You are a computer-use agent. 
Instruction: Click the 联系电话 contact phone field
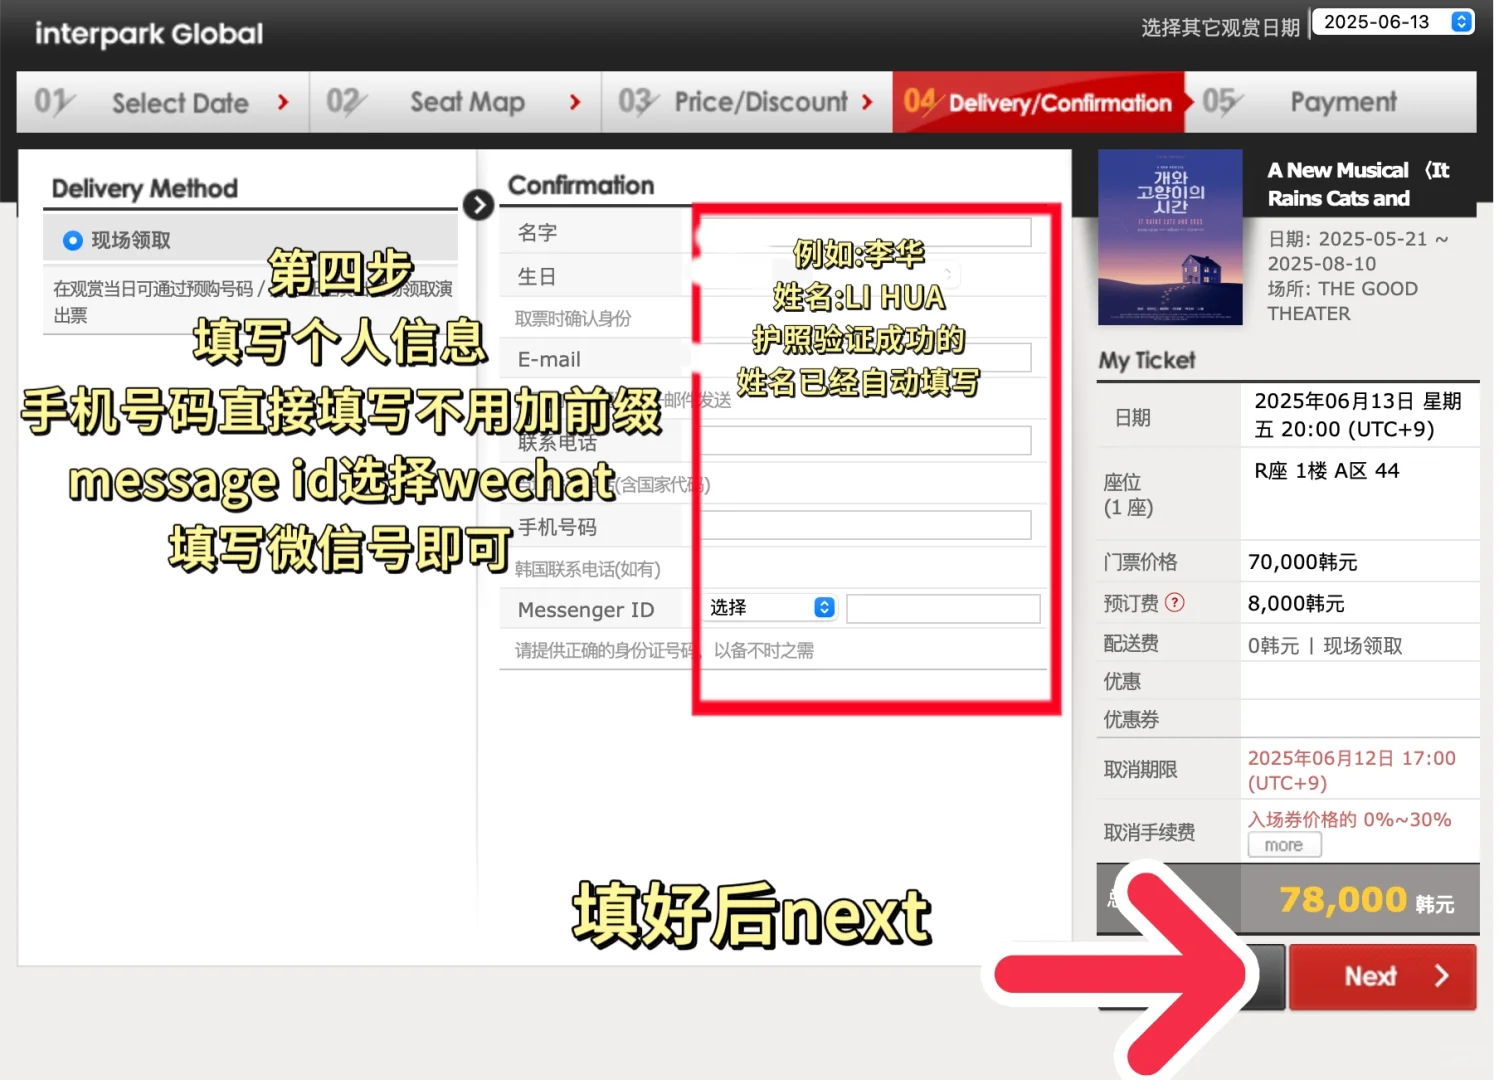click(866, 440)
